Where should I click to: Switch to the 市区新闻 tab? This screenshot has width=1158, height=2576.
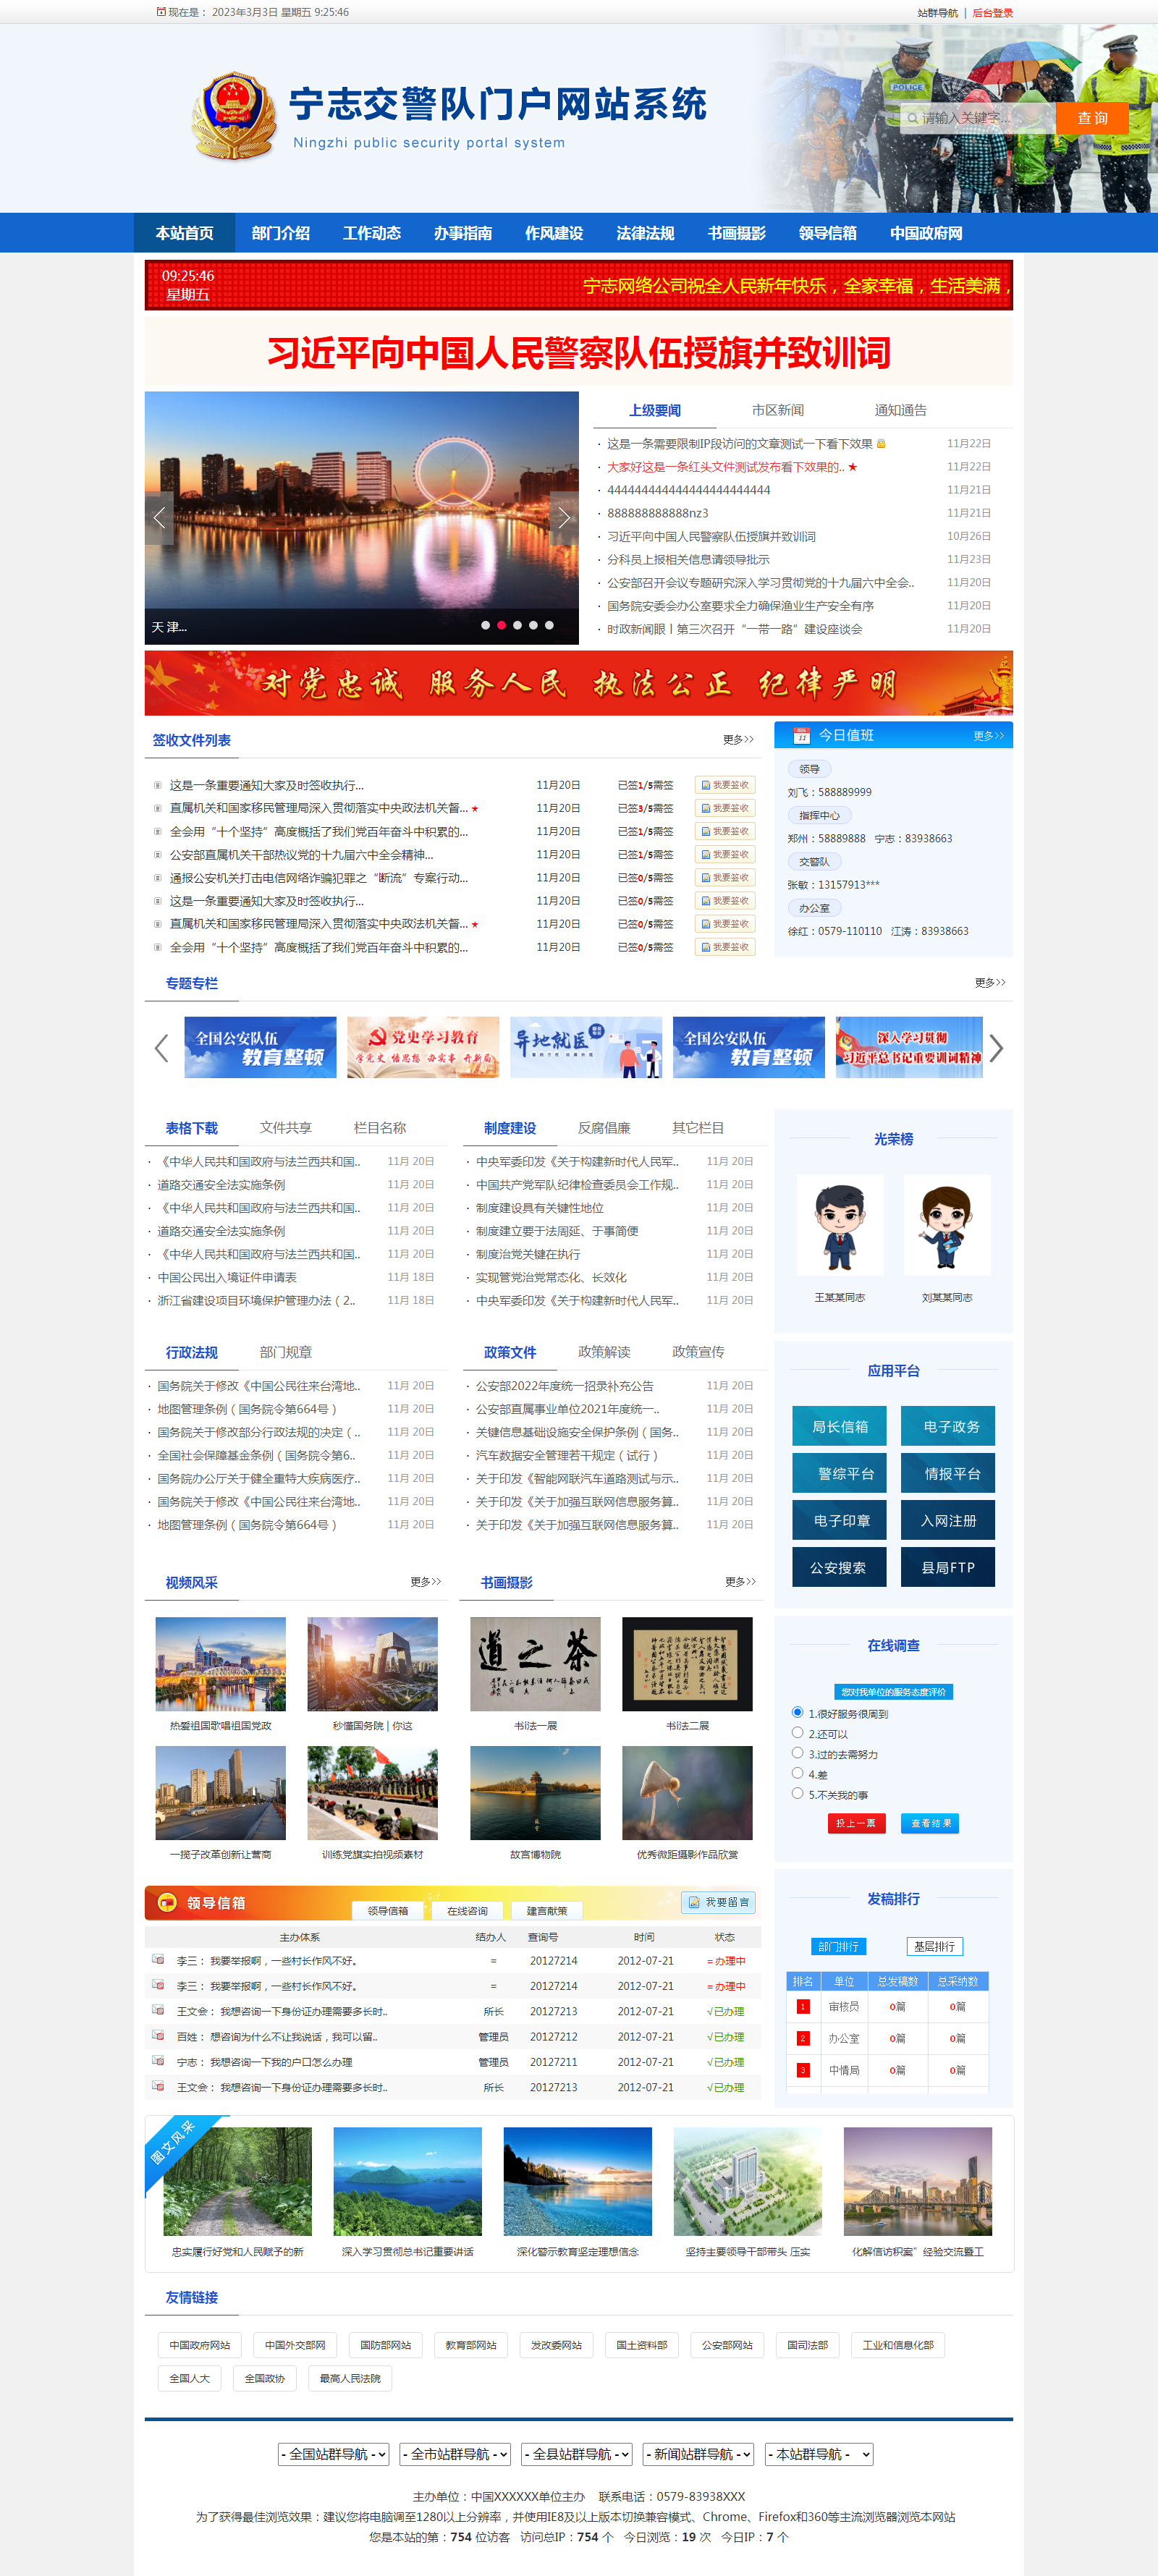pyautogui.click(x=777, y=410)
